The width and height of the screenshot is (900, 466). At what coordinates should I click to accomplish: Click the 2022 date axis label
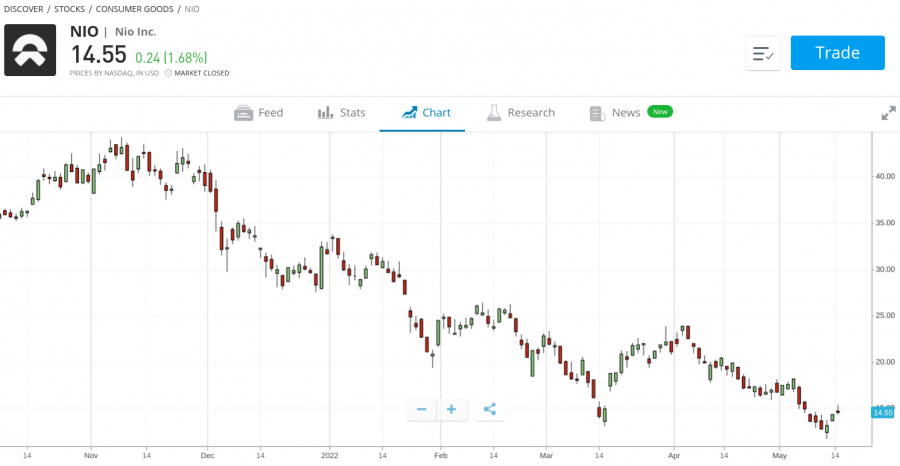pos(330,456)
